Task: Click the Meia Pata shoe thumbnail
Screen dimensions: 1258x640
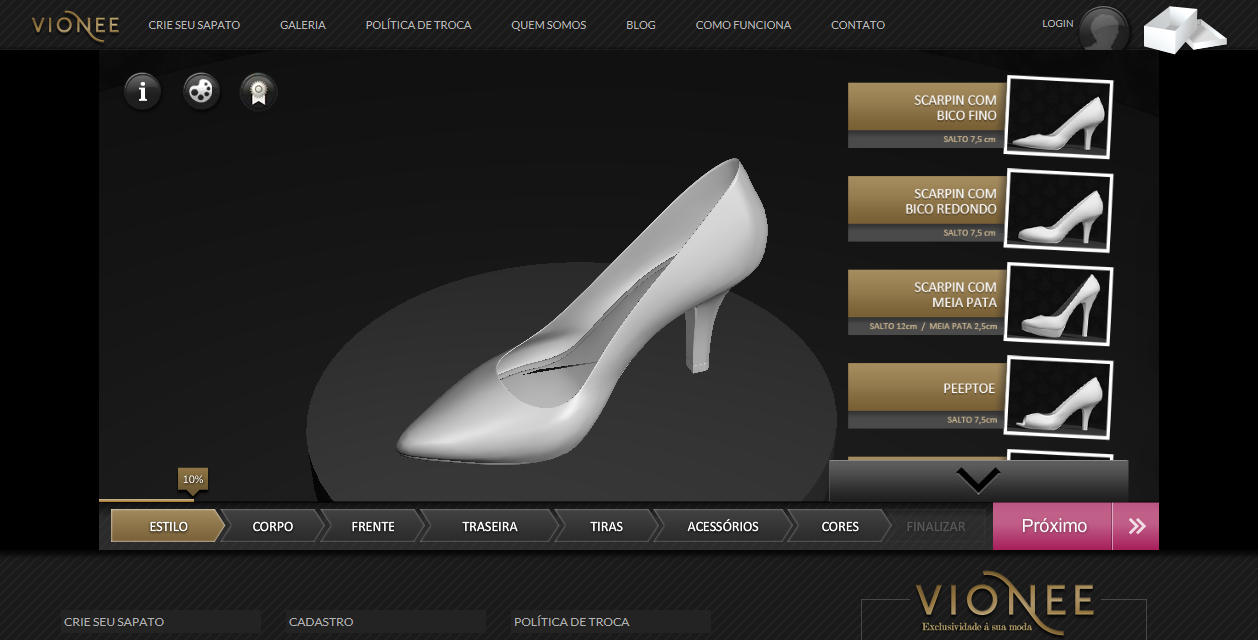Action: point(1059,303)
